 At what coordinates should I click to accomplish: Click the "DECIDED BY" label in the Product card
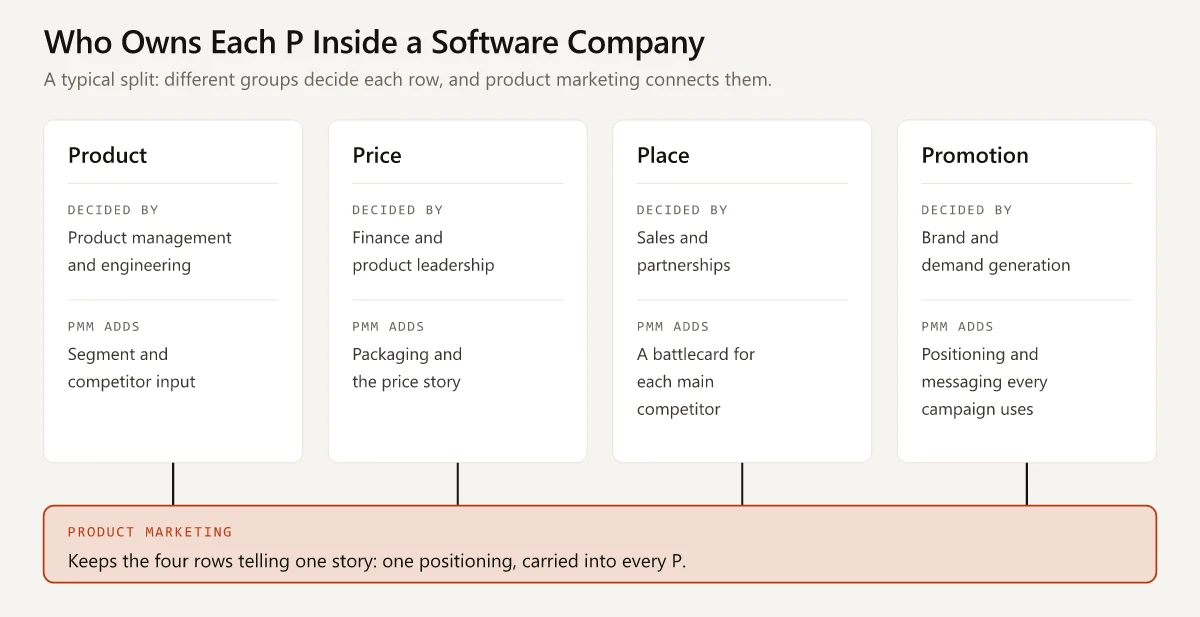tap(113, 210)
